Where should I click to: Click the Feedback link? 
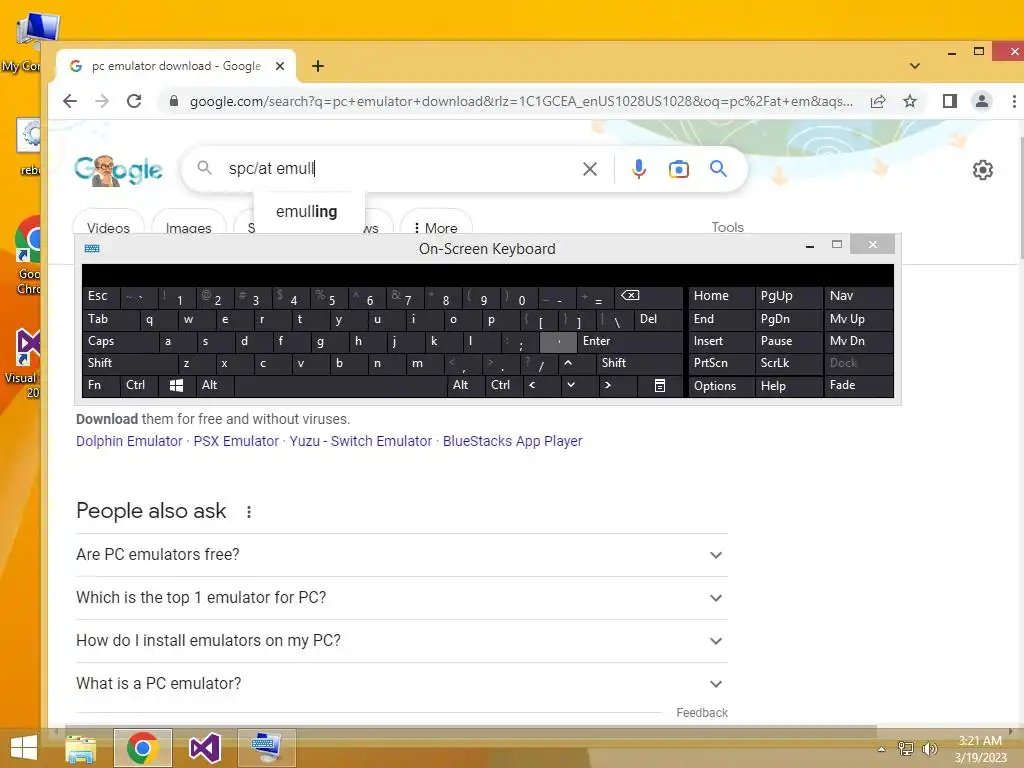tap(702, 712)
